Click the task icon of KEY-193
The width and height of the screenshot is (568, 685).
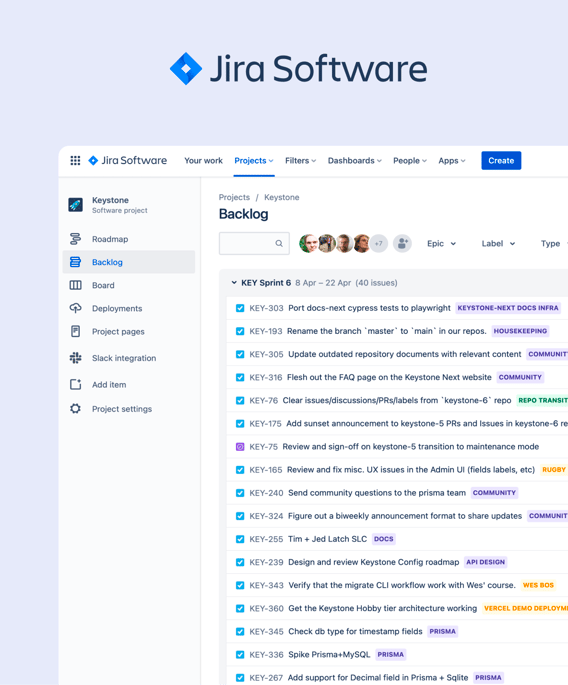pyautogui.click(x=240, y=331)
